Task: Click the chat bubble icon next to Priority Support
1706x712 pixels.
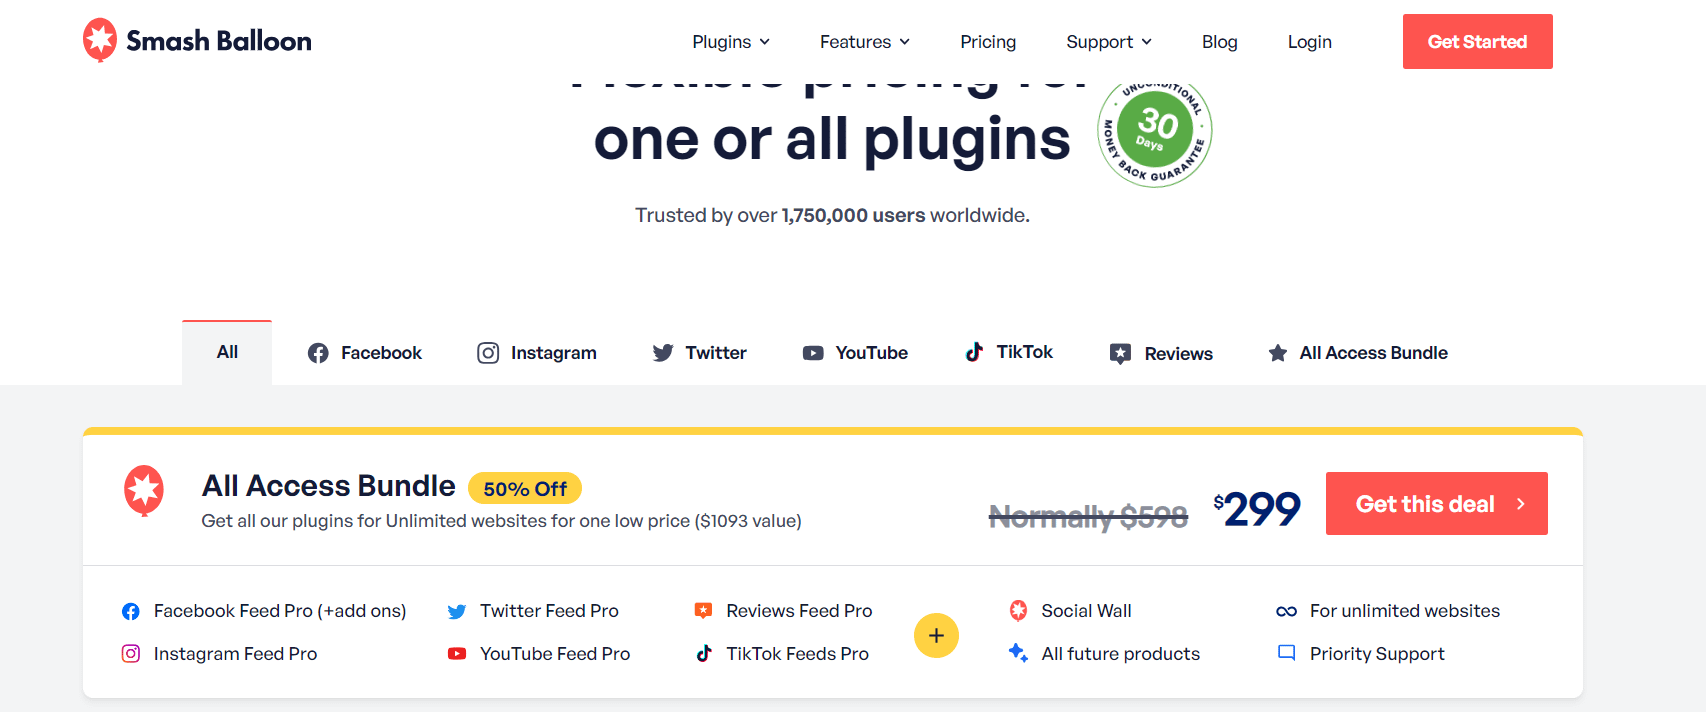Action: (1286, 653)
